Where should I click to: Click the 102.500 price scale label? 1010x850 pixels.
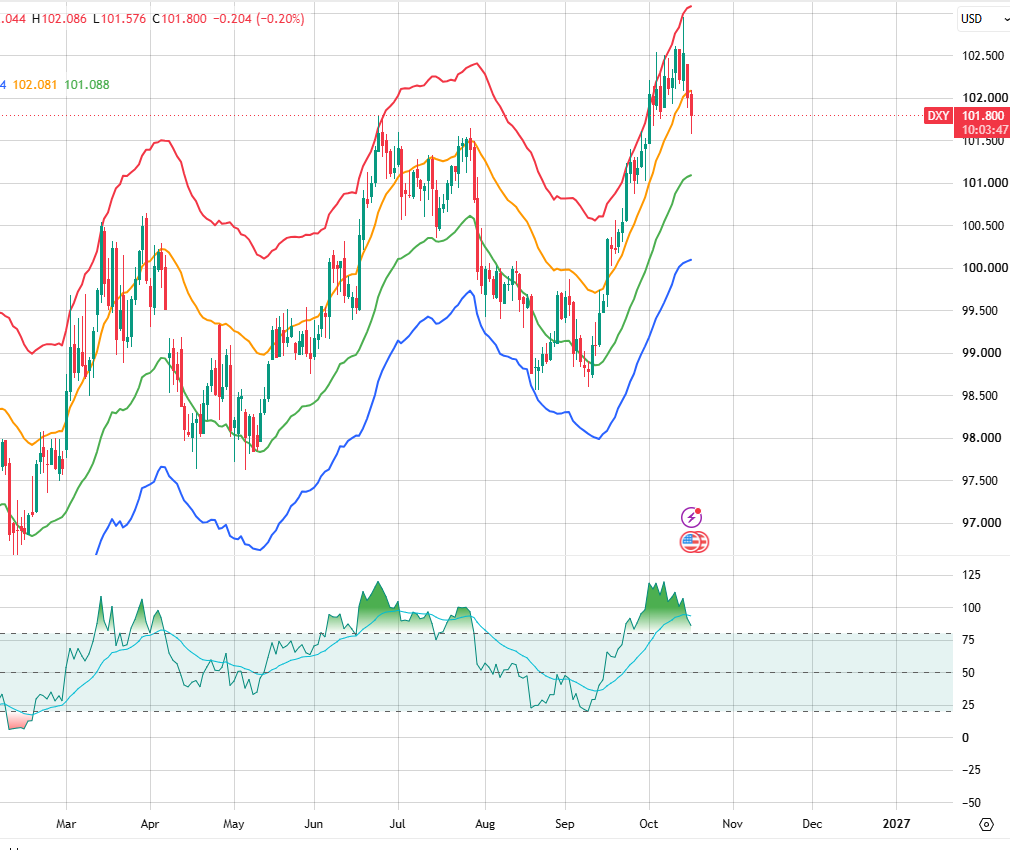tap(983, 55)
